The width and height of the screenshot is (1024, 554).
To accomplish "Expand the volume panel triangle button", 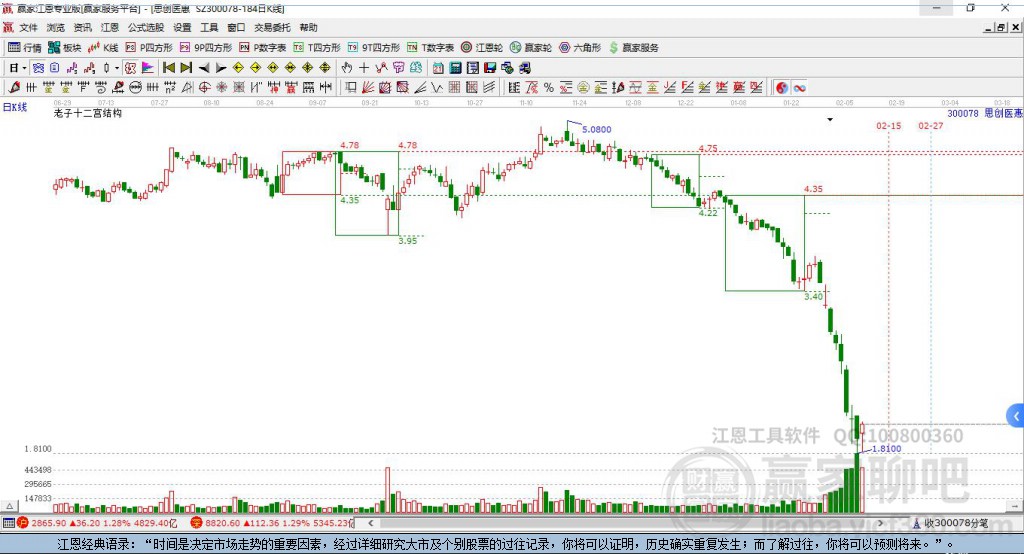I will point(9,506).
